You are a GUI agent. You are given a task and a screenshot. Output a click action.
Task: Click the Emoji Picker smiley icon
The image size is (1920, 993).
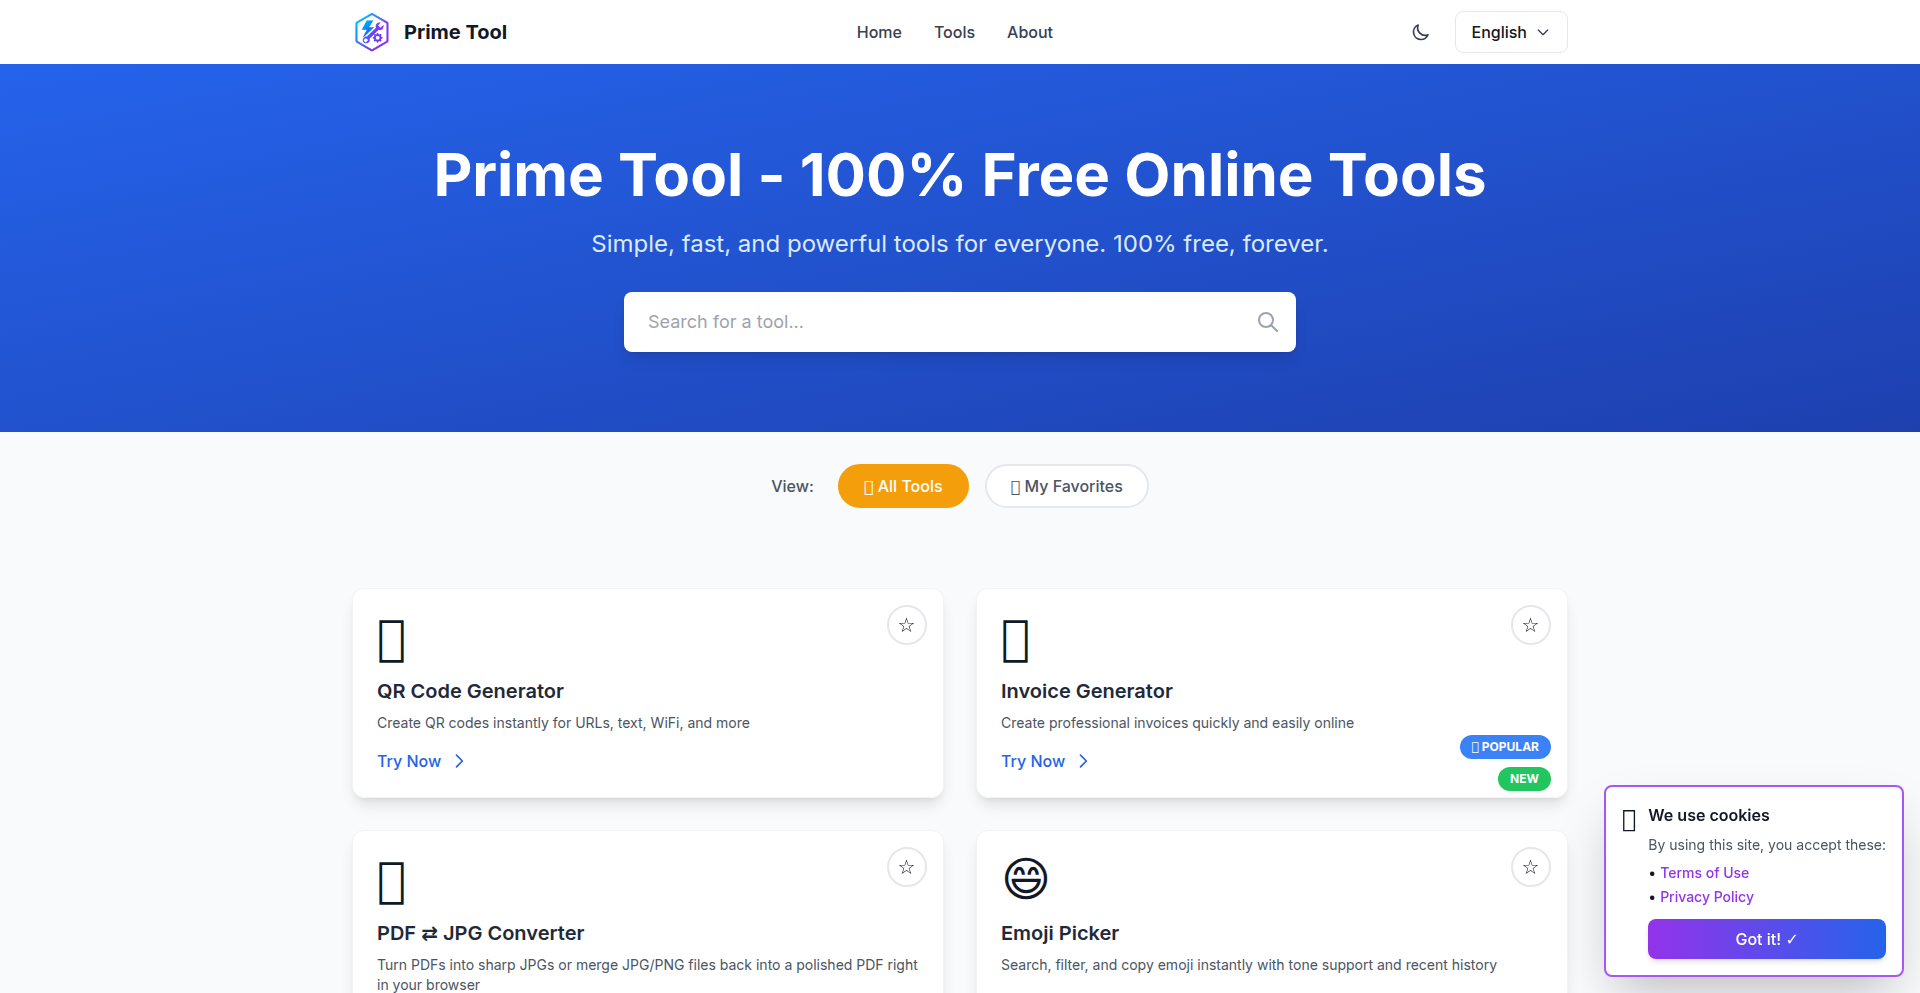[x=1024, y=878]
